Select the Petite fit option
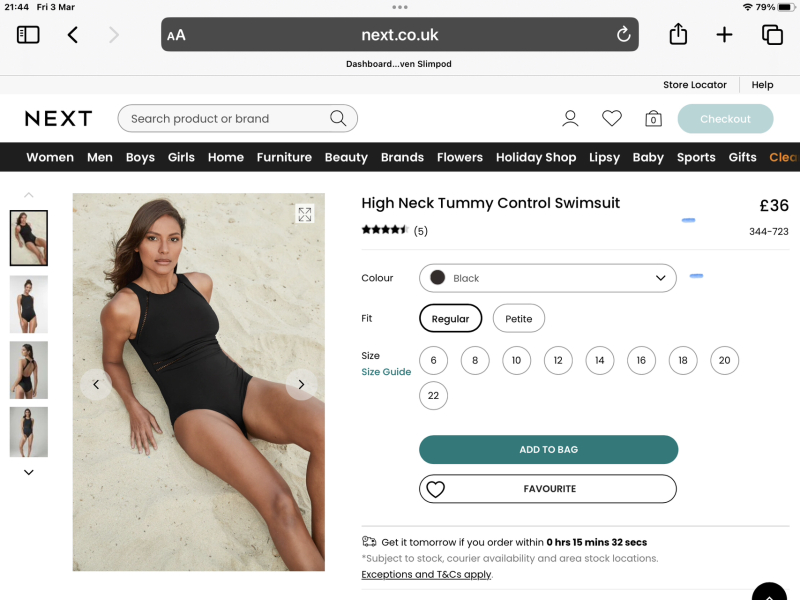800x600 pixels. pos(519,318)
